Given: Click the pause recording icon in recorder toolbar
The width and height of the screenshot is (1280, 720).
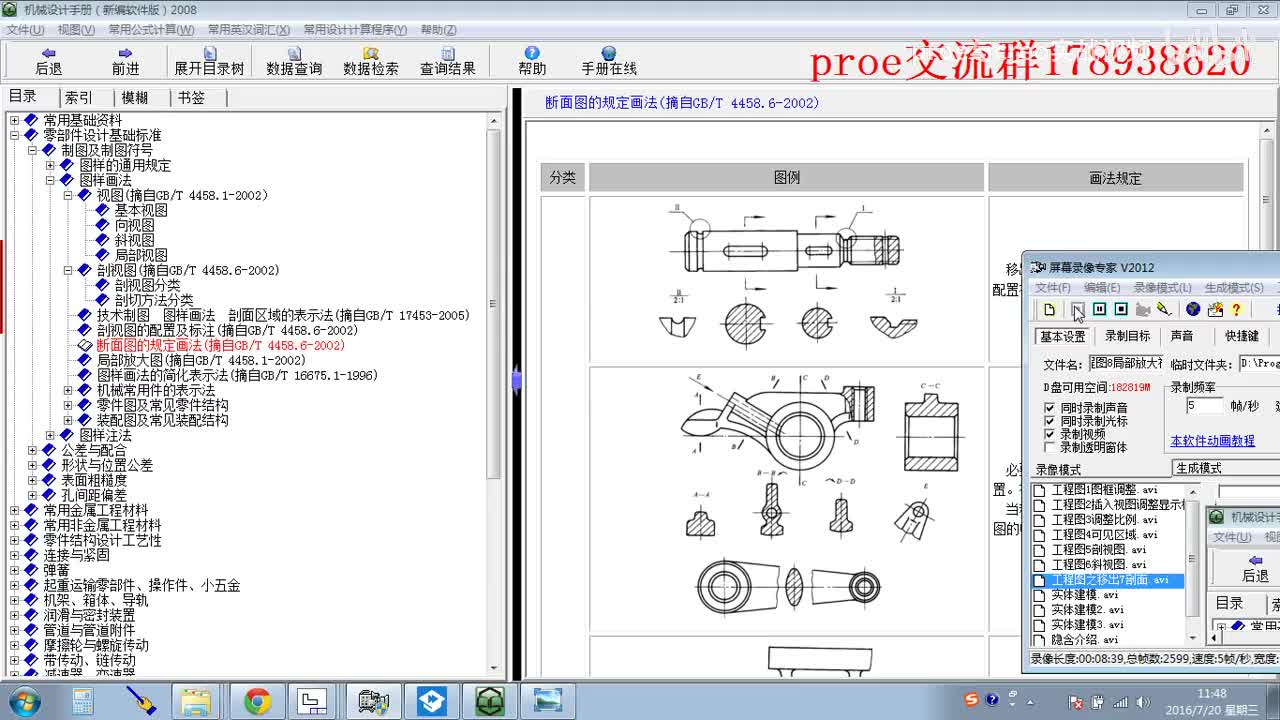Looking at the screenshot, I should coord(1099,310).
